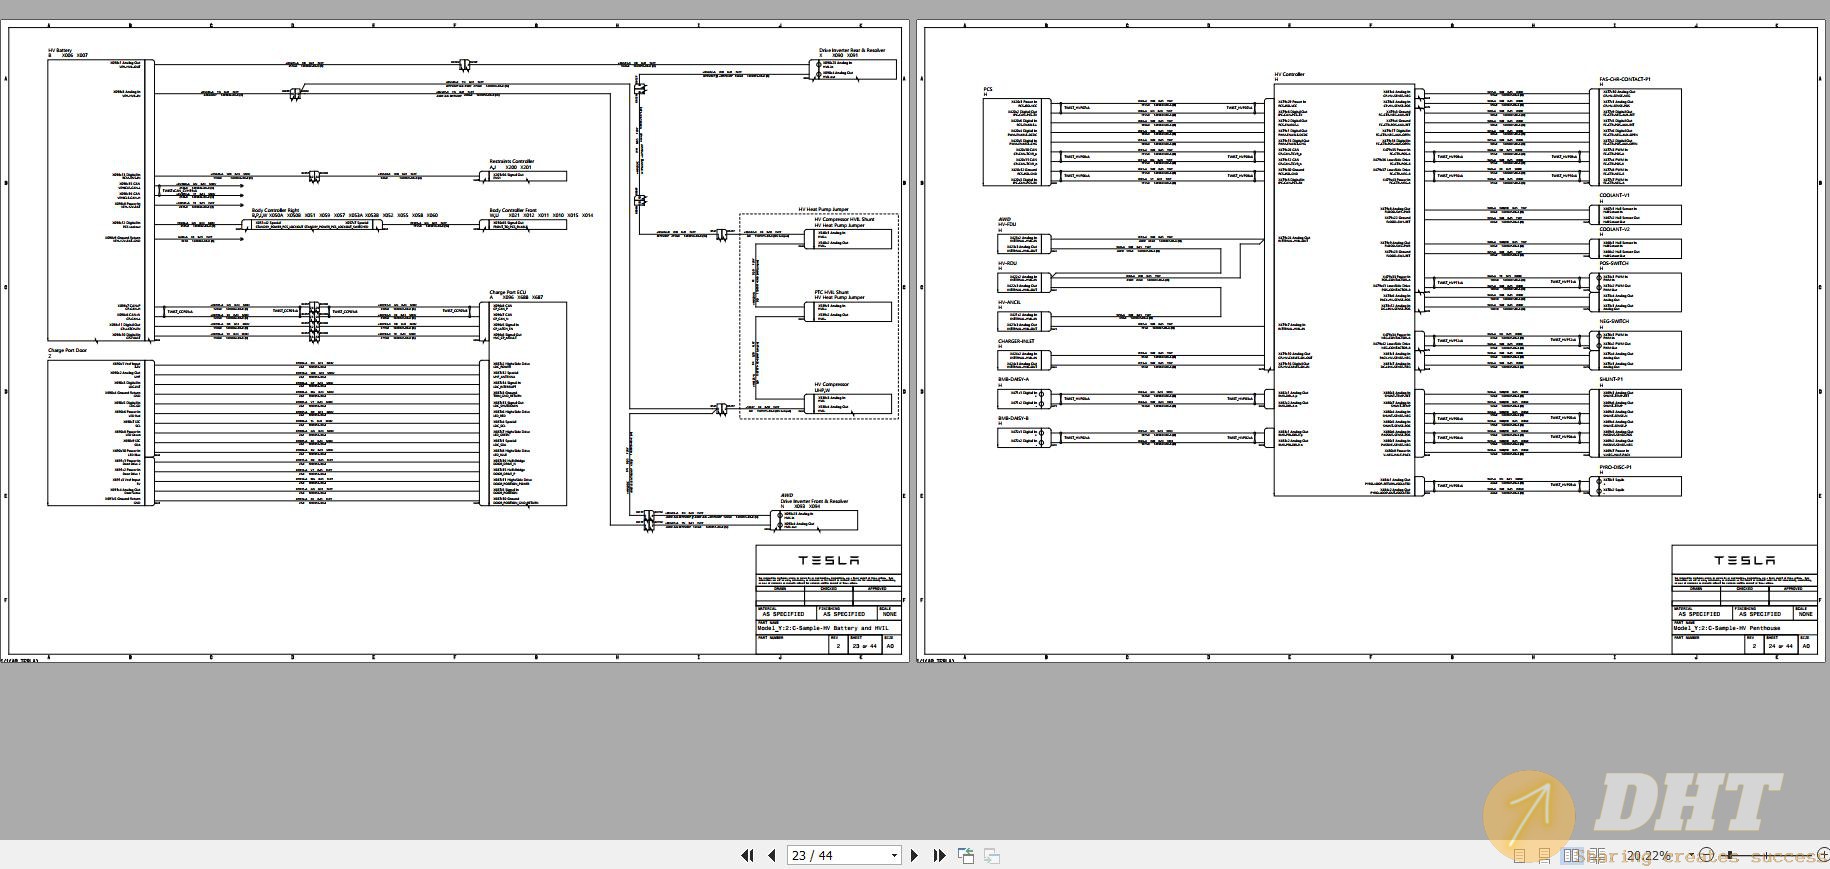
Task: Click the 'Restraints Controller' label
Action: (x=512, y=161)
